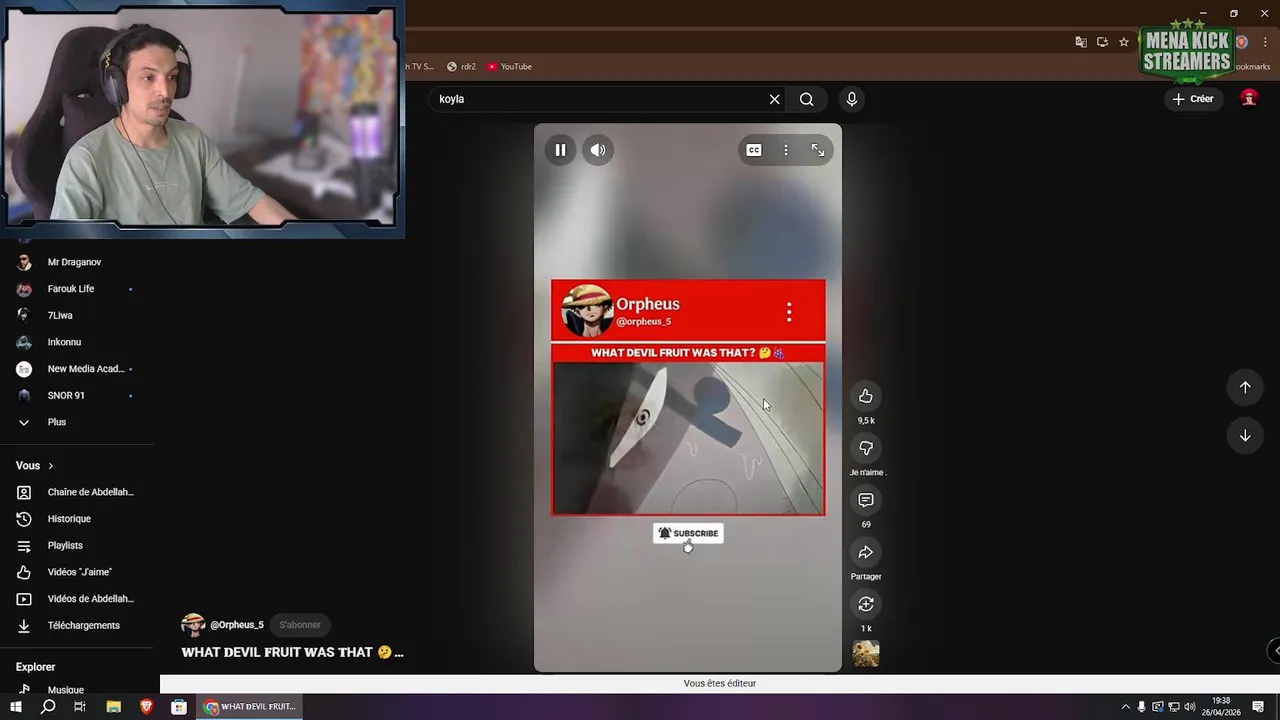Start voice search with microphone icon

852,99
